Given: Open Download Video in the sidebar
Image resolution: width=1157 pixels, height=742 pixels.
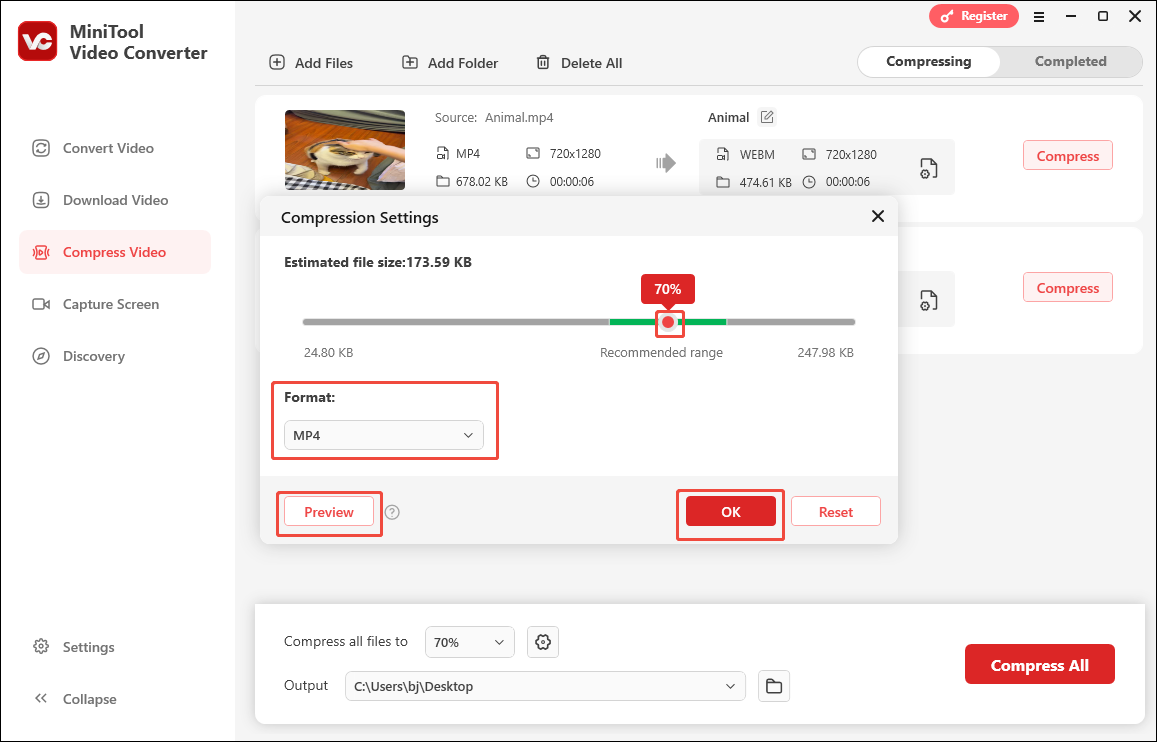Looking at the screenshot, I should pos(100,200).
